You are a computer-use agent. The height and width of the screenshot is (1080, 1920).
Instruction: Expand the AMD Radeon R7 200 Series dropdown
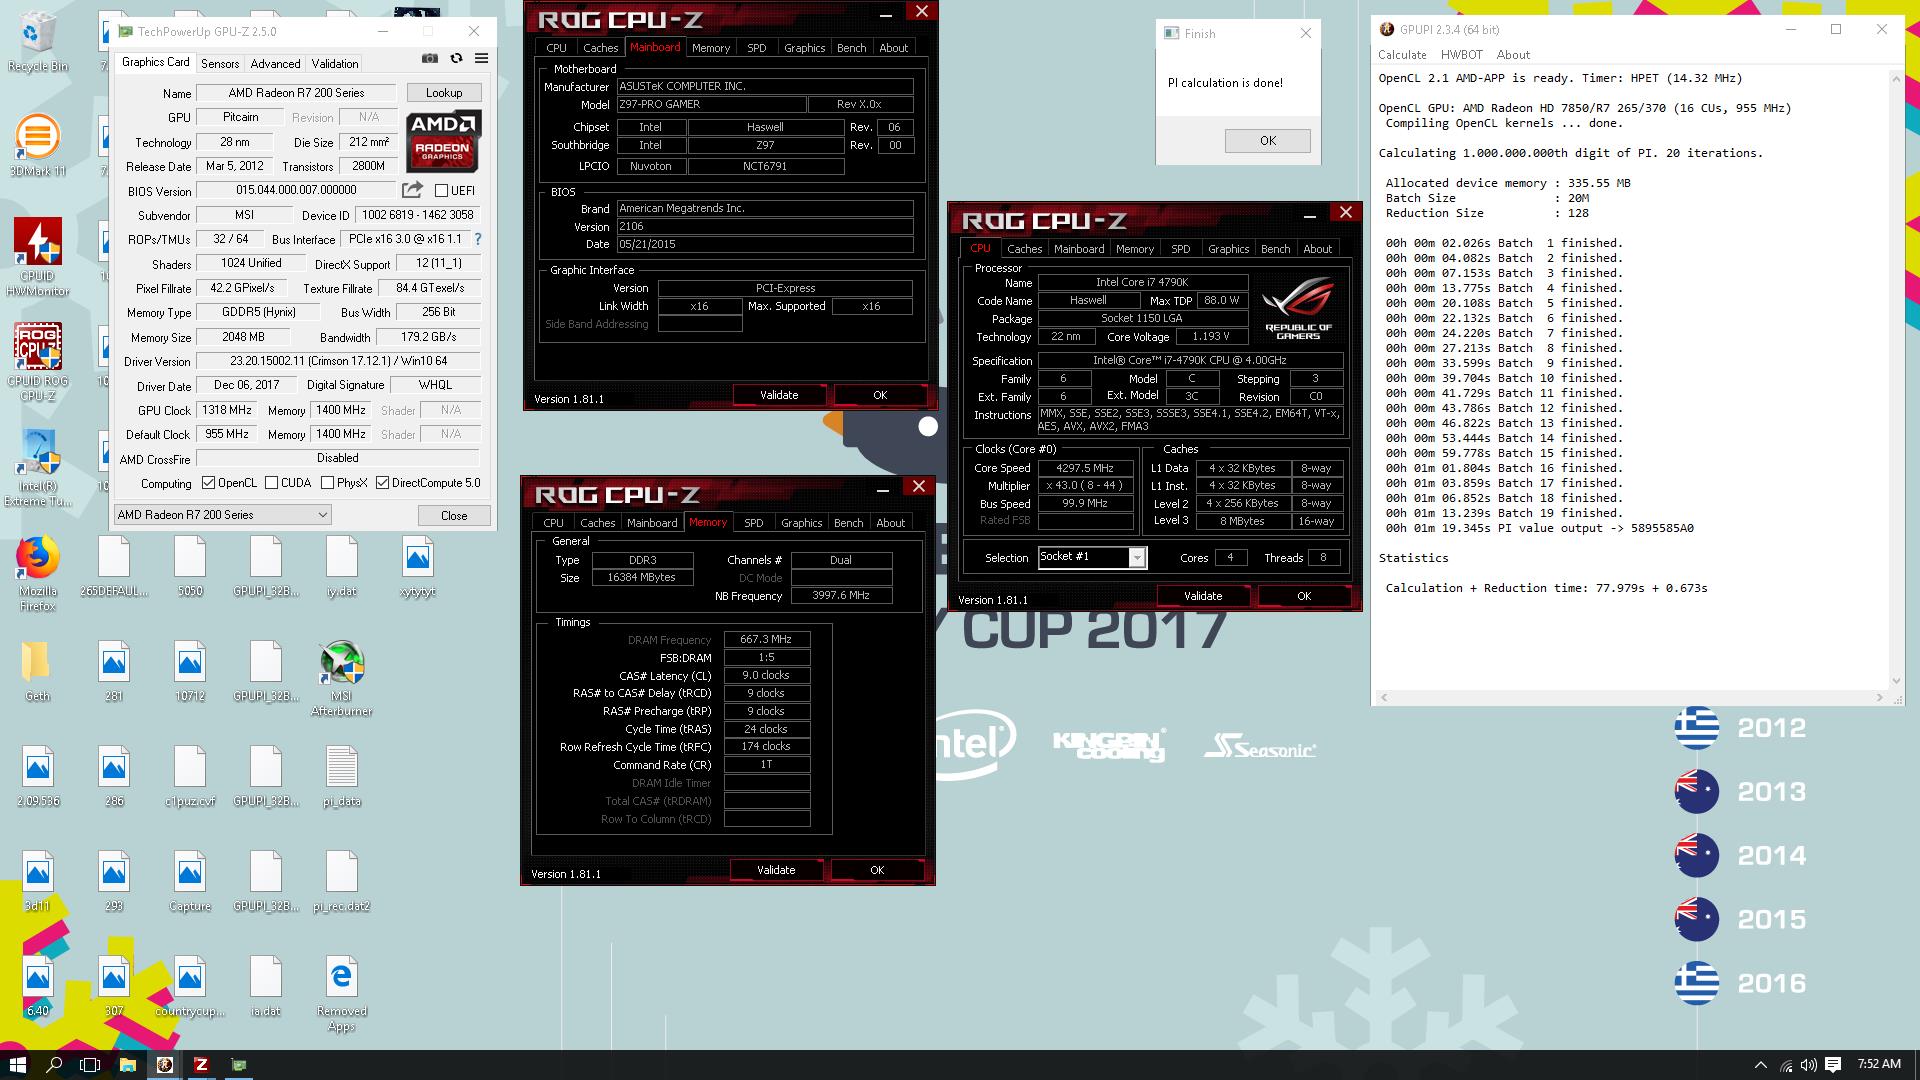tap(222, 515)
